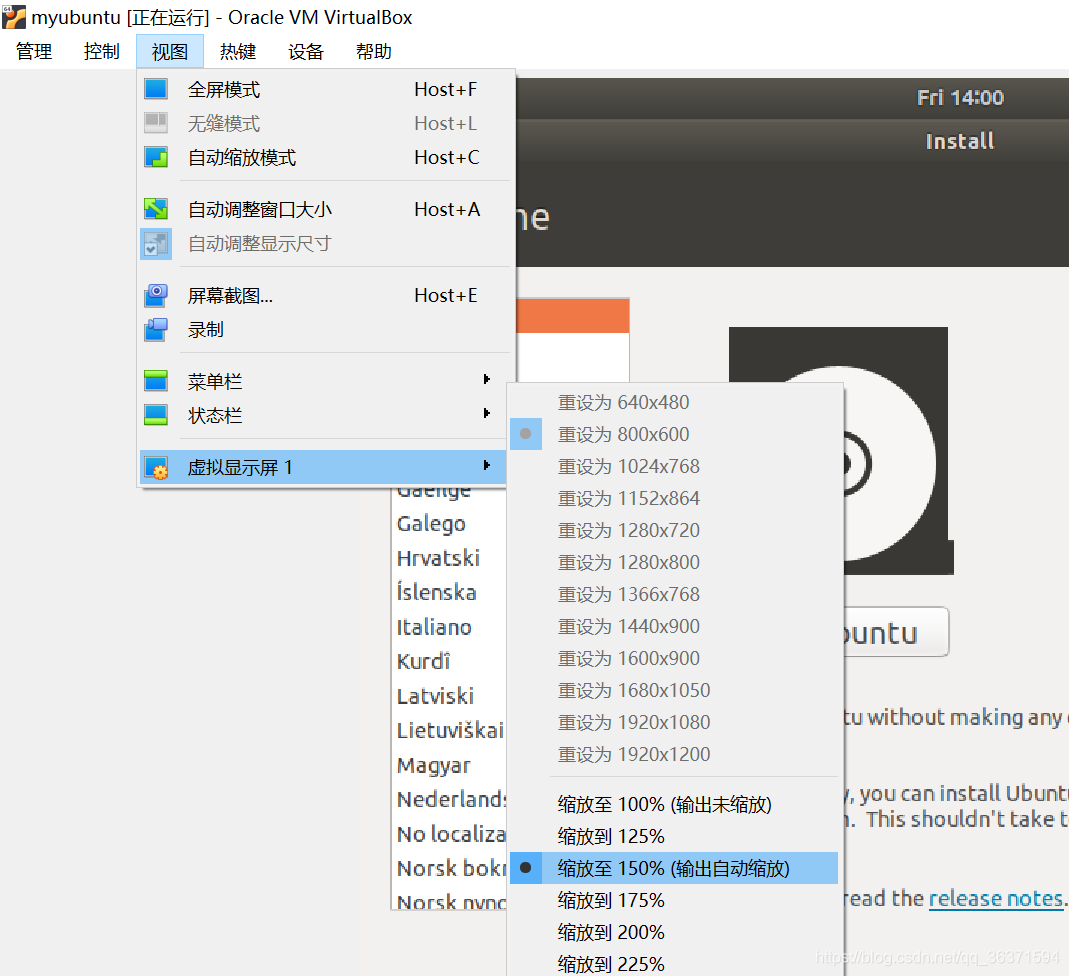
Task: Expand the 状态栏 submenu arrow
Action: (487, 413)
